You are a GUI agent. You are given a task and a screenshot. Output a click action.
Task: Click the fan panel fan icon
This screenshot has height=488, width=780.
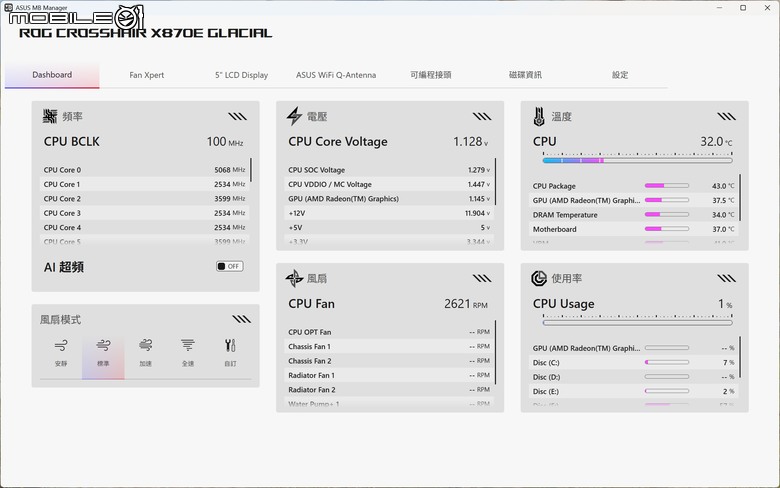click(x=294, y=278)
